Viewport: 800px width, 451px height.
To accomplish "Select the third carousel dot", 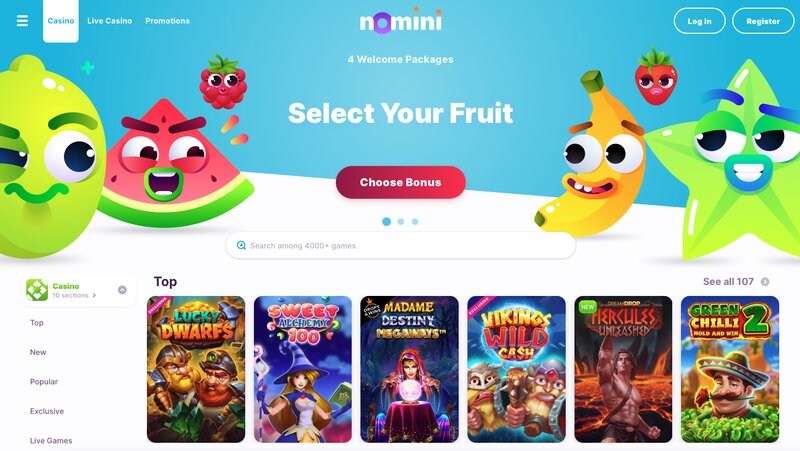I will point(415,221).
